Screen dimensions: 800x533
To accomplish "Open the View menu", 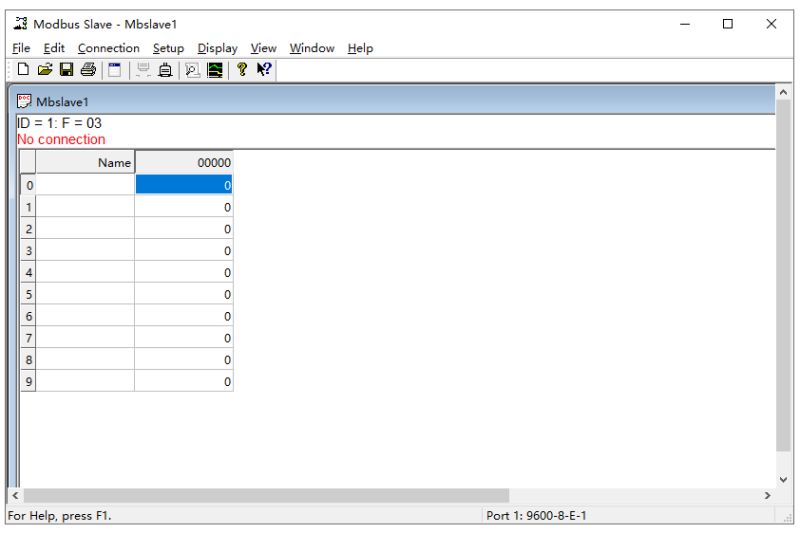I will click(x=263, y=48).
